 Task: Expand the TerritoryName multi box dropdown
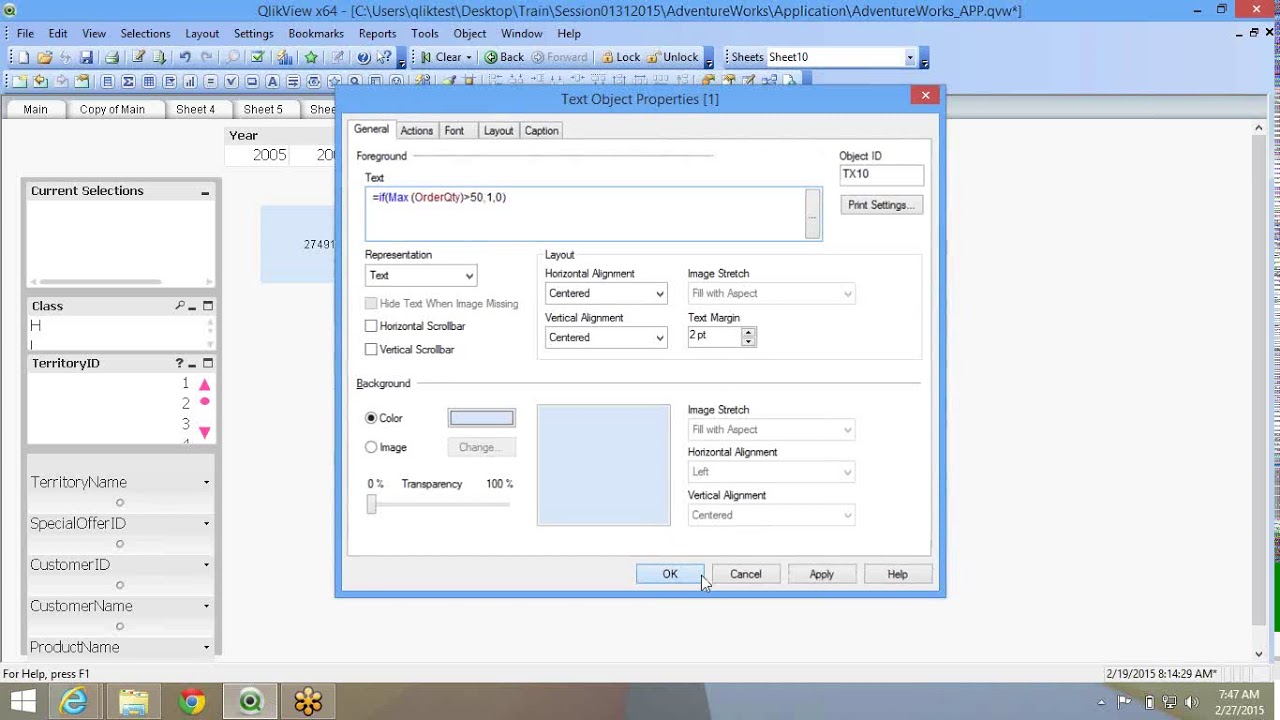click(207, 483)
